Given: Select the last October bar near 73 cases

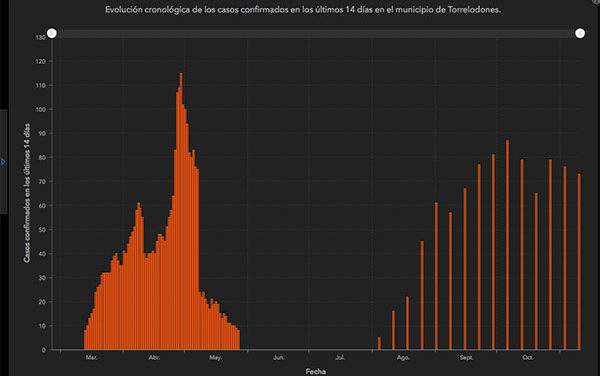Looking at the screenshot, I should (x=579, y=262).
